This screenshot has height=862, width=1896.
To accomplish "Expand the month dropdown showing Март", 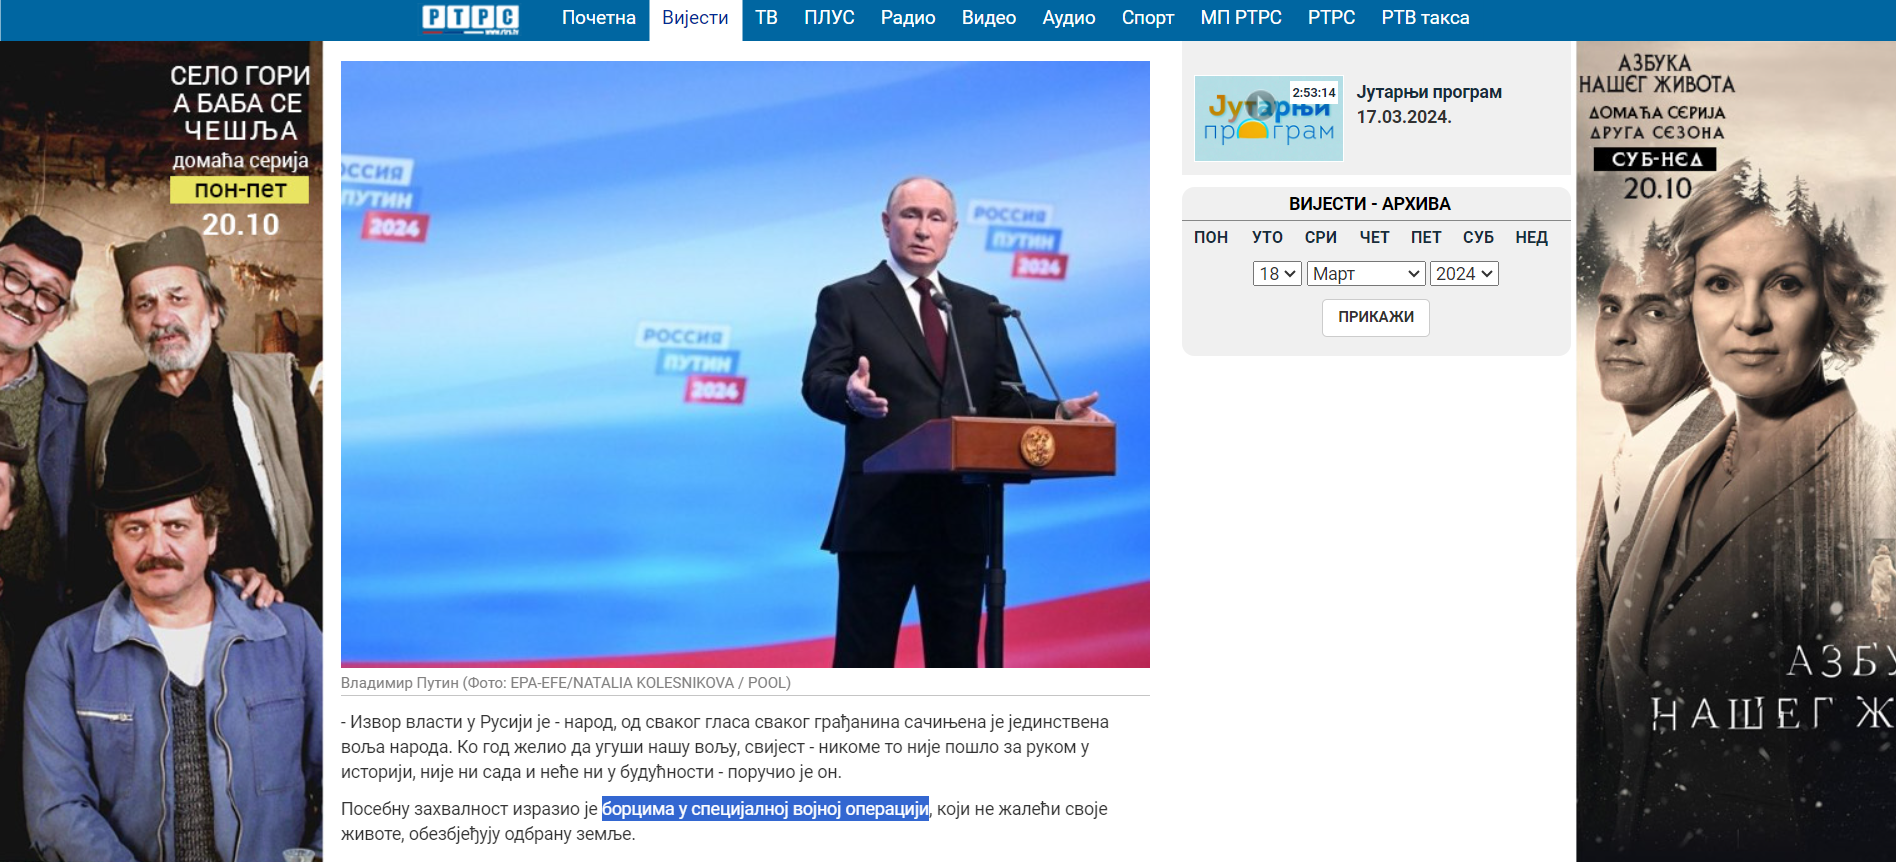I will [x=1366, y=274].
